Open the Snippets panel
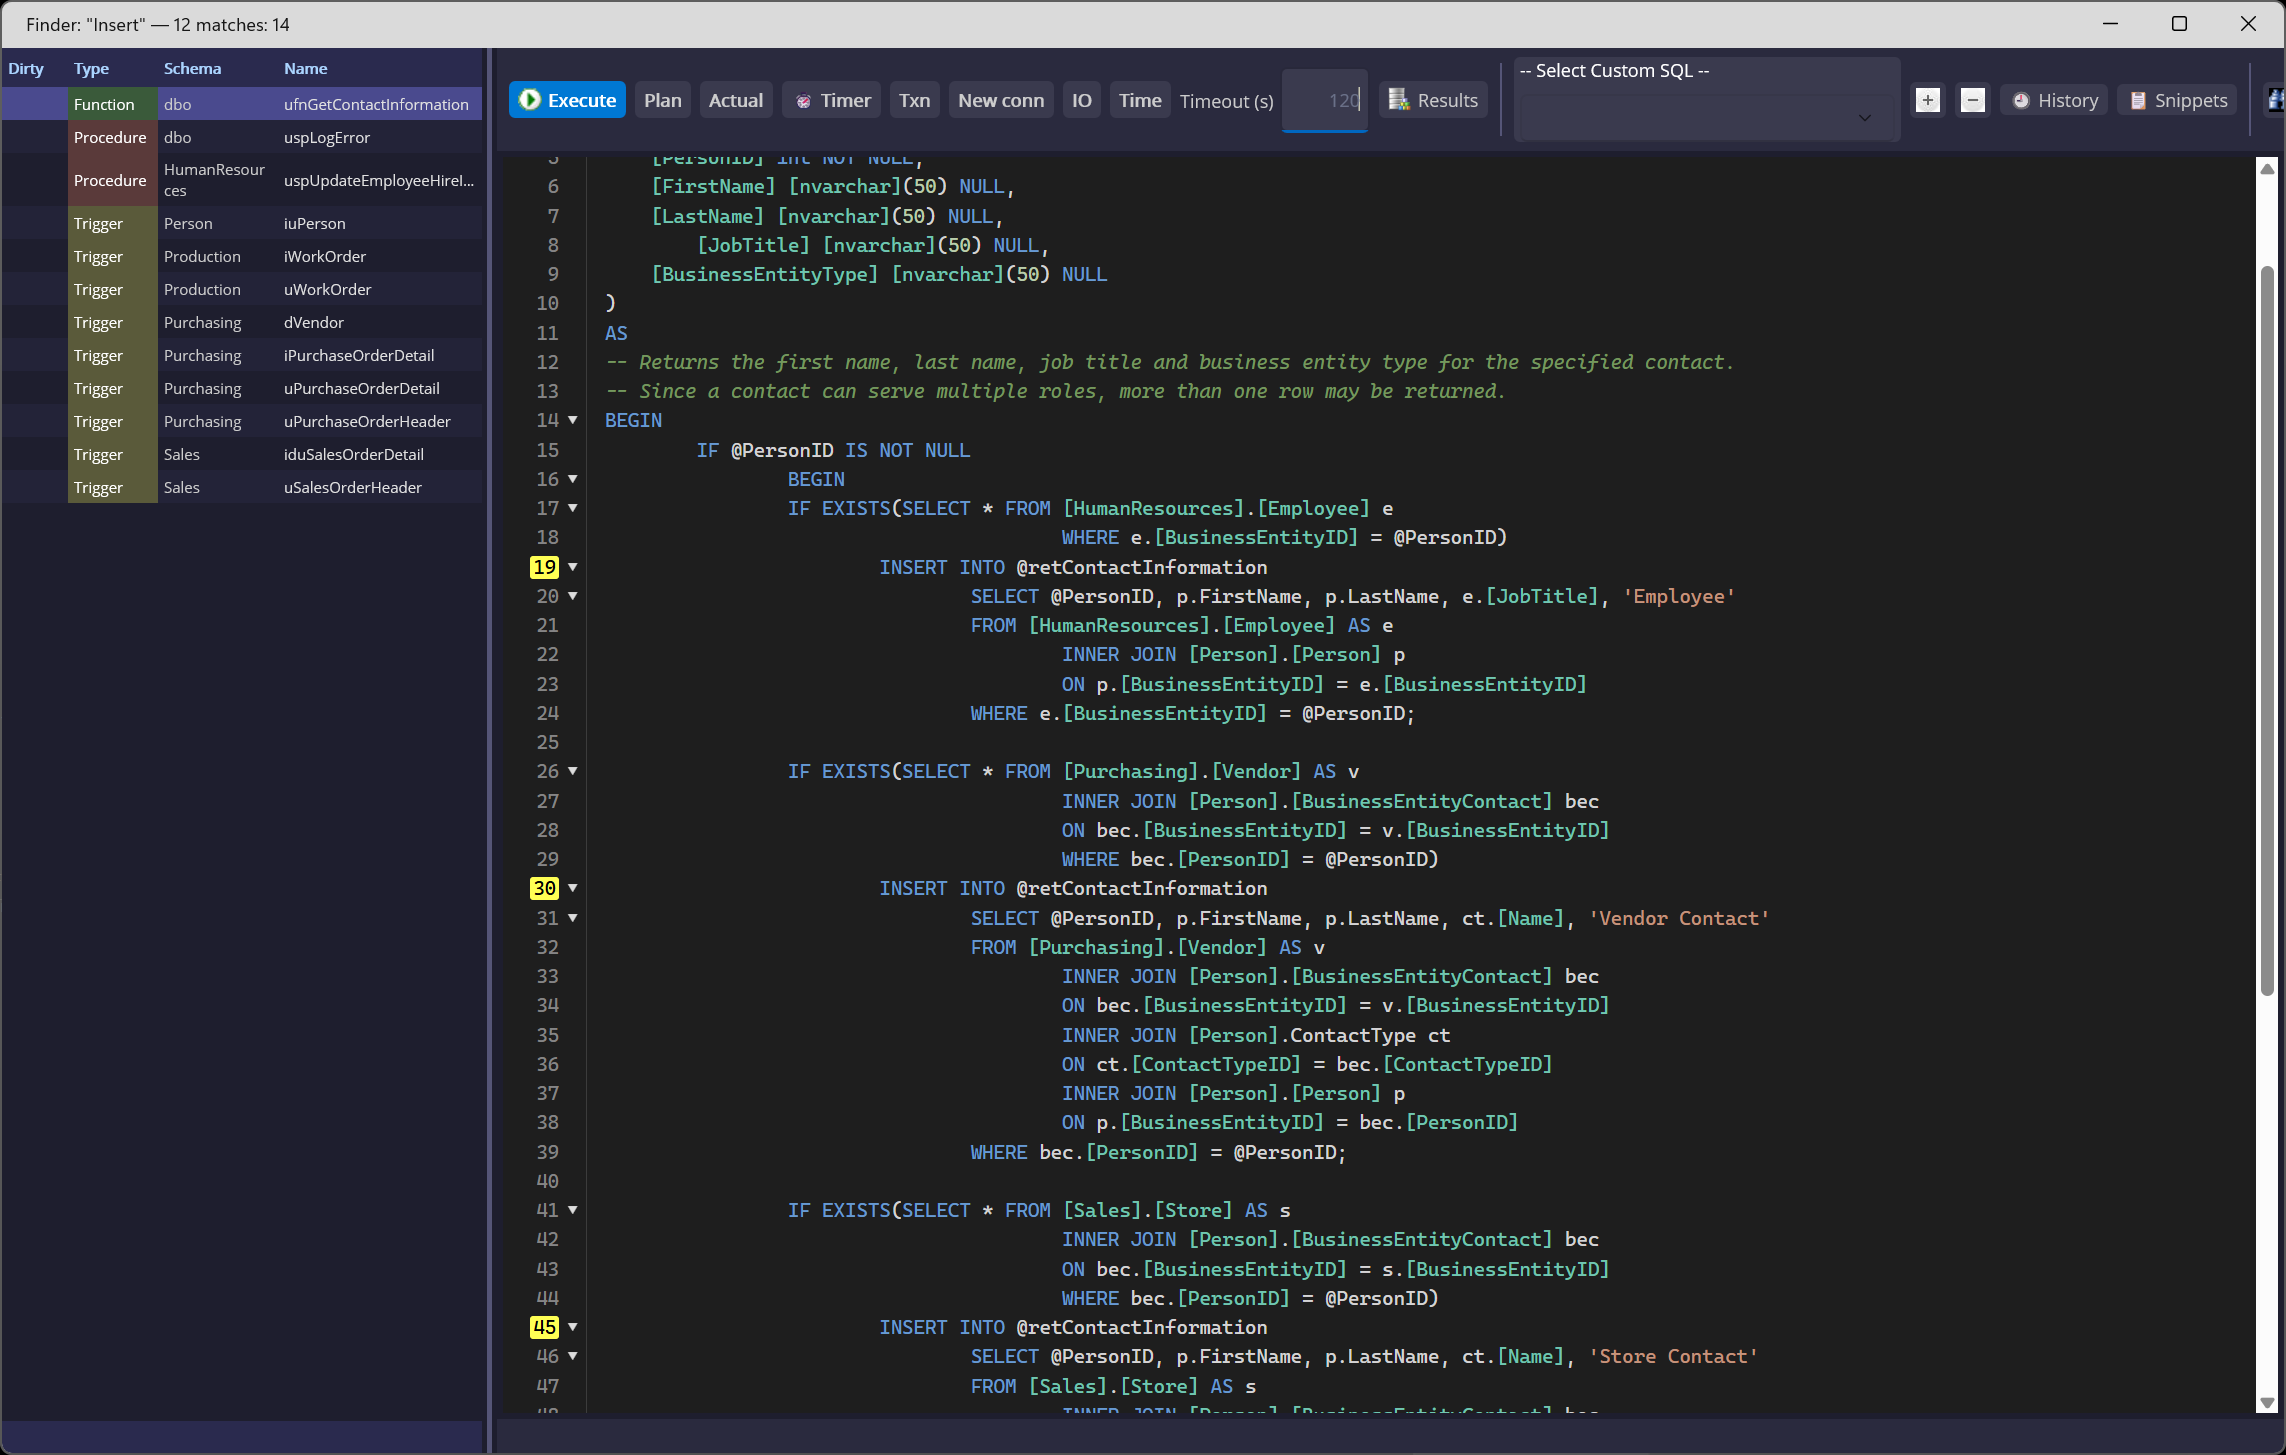Image resolution: width=2286 pixels, height=1455 pixels. [2178, 100]
